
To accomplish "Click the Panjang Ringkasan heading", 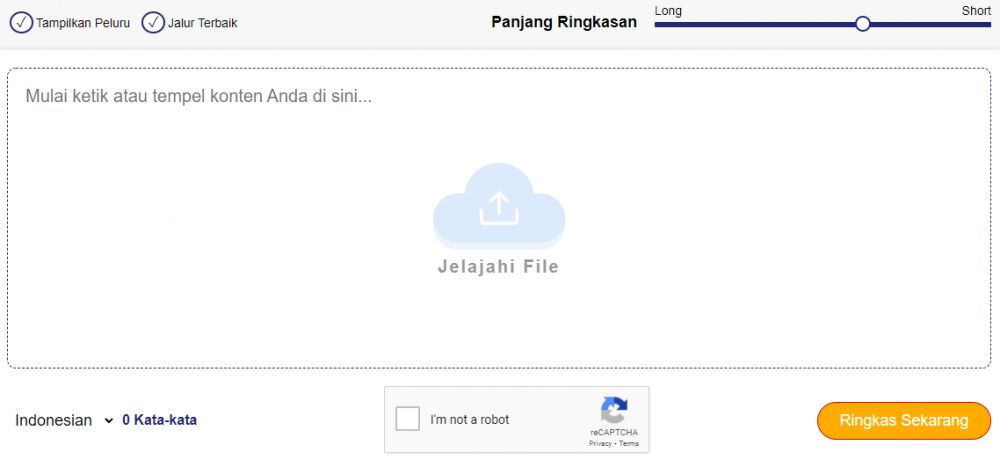I will [x=564, y=22].
